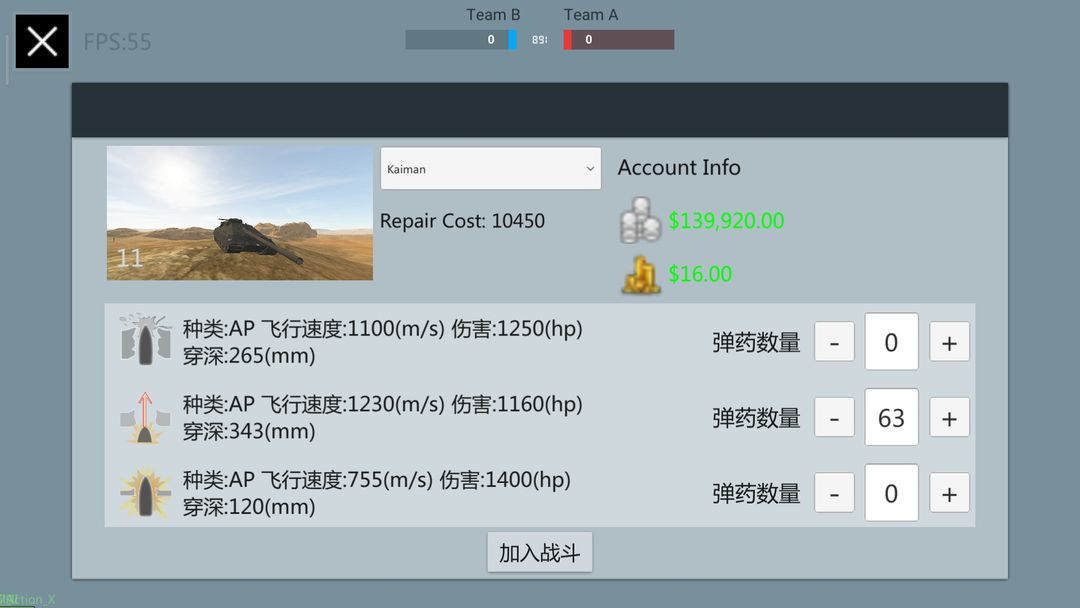Click the red-arrow 343mm penetration shell icon
The width and height of the screenshot is (1080, 608).
click(145, 417)
